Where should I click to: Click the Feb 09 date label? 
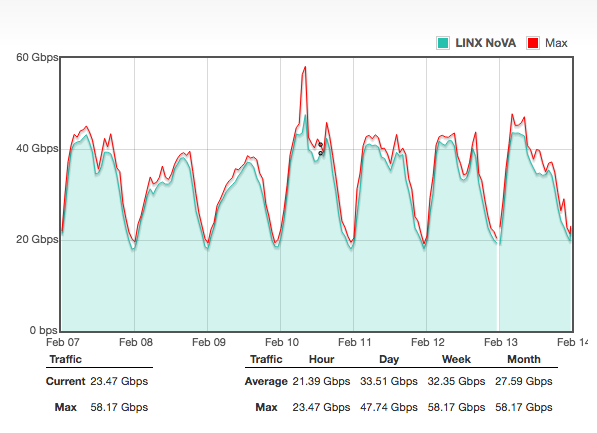[209, 342]
